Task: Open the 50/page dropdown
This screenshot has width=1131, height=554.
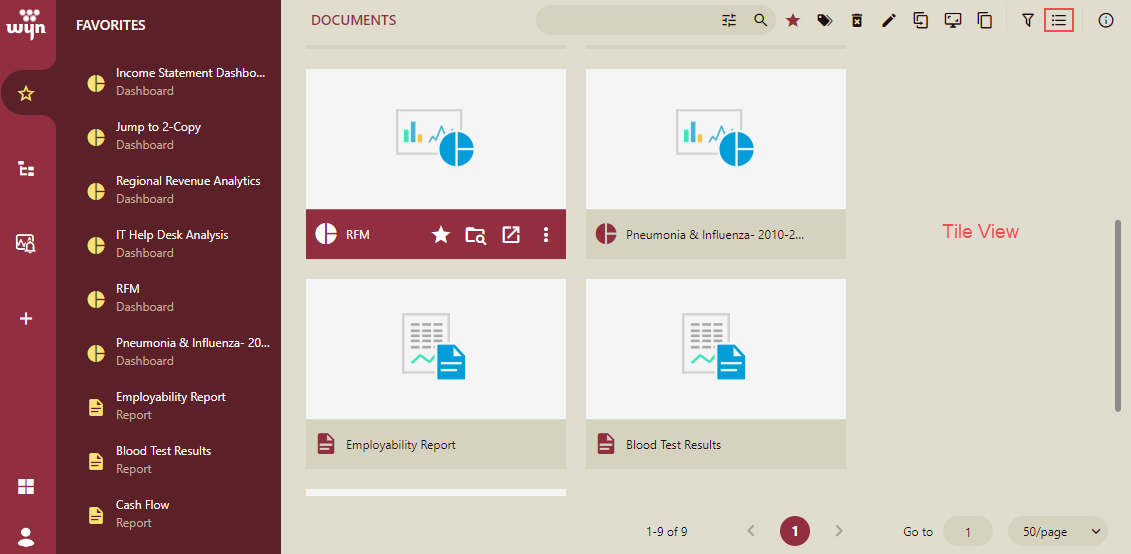Action: 1058,531
